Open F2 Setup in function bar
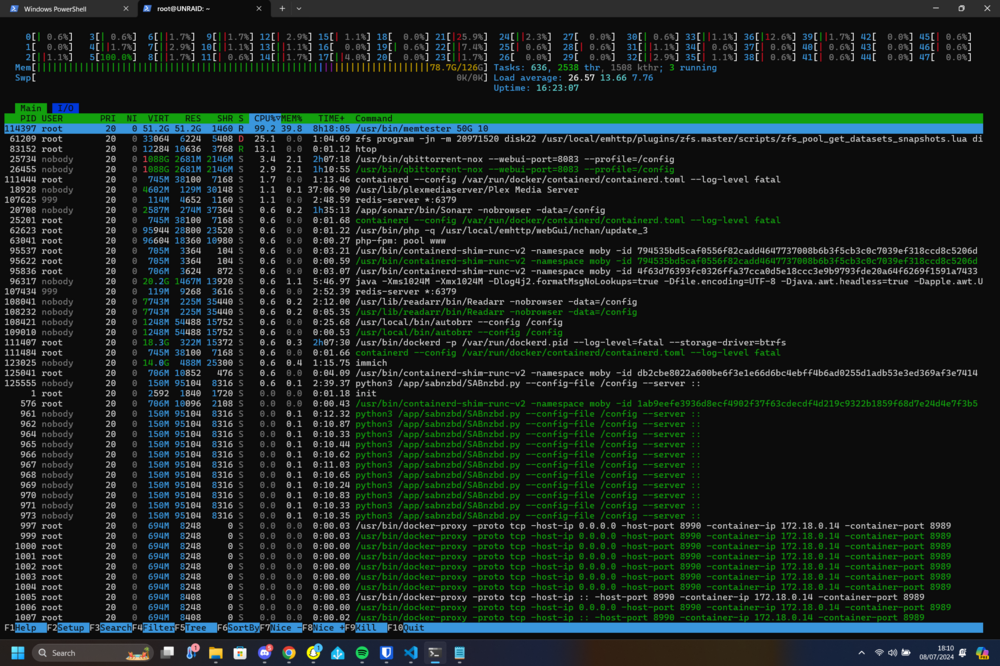This screenshot has height=666, width=1000. coord(66,628)
